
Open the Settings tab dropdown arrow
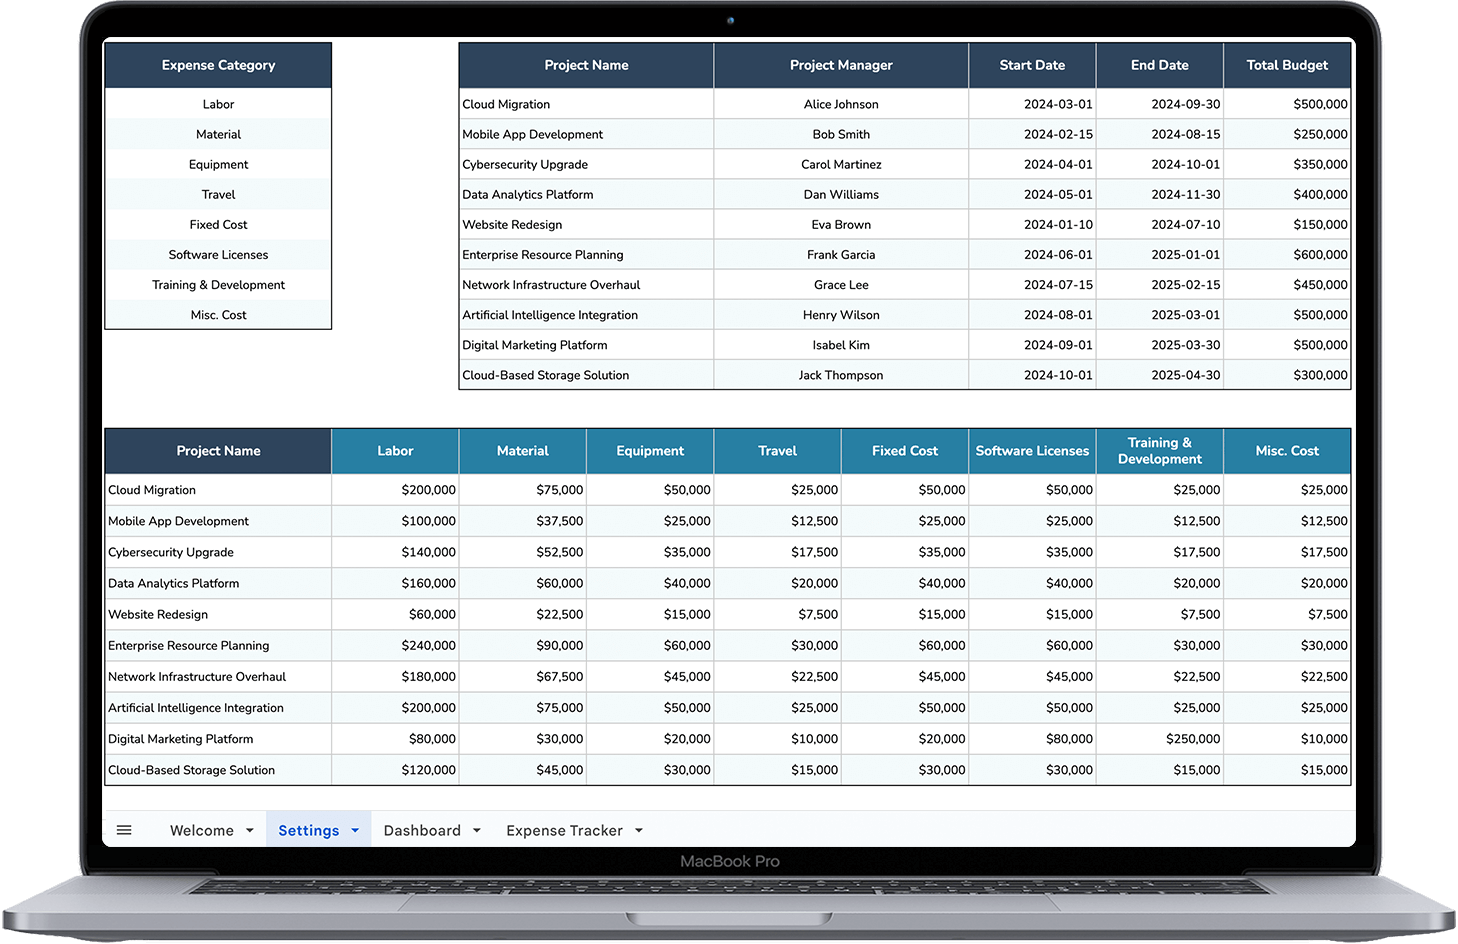pyautogui.click(x=355, y=830)
